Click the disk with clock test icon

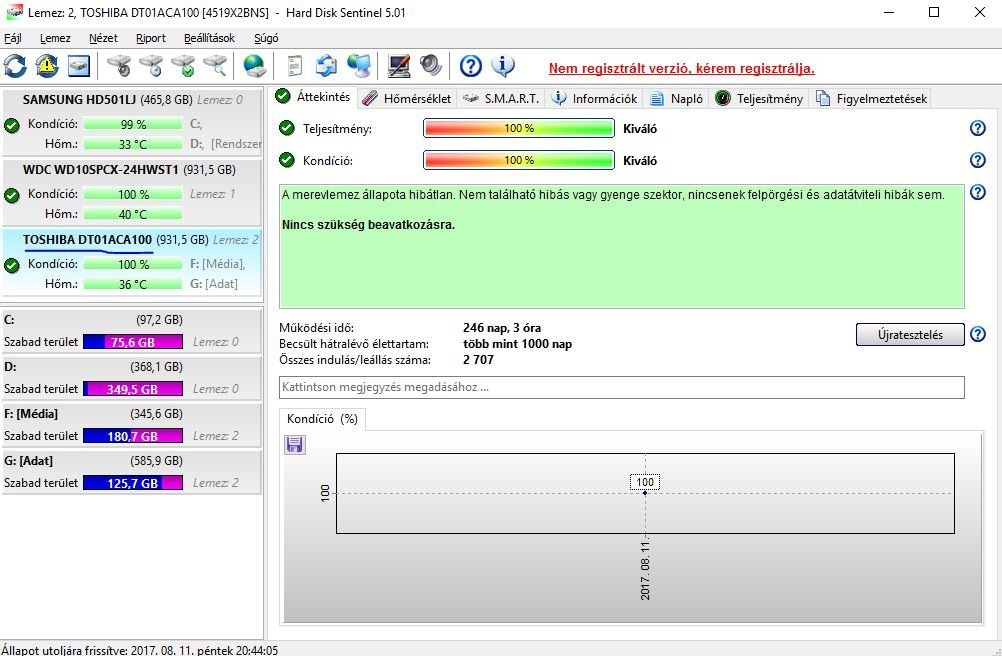coord(151,66)
